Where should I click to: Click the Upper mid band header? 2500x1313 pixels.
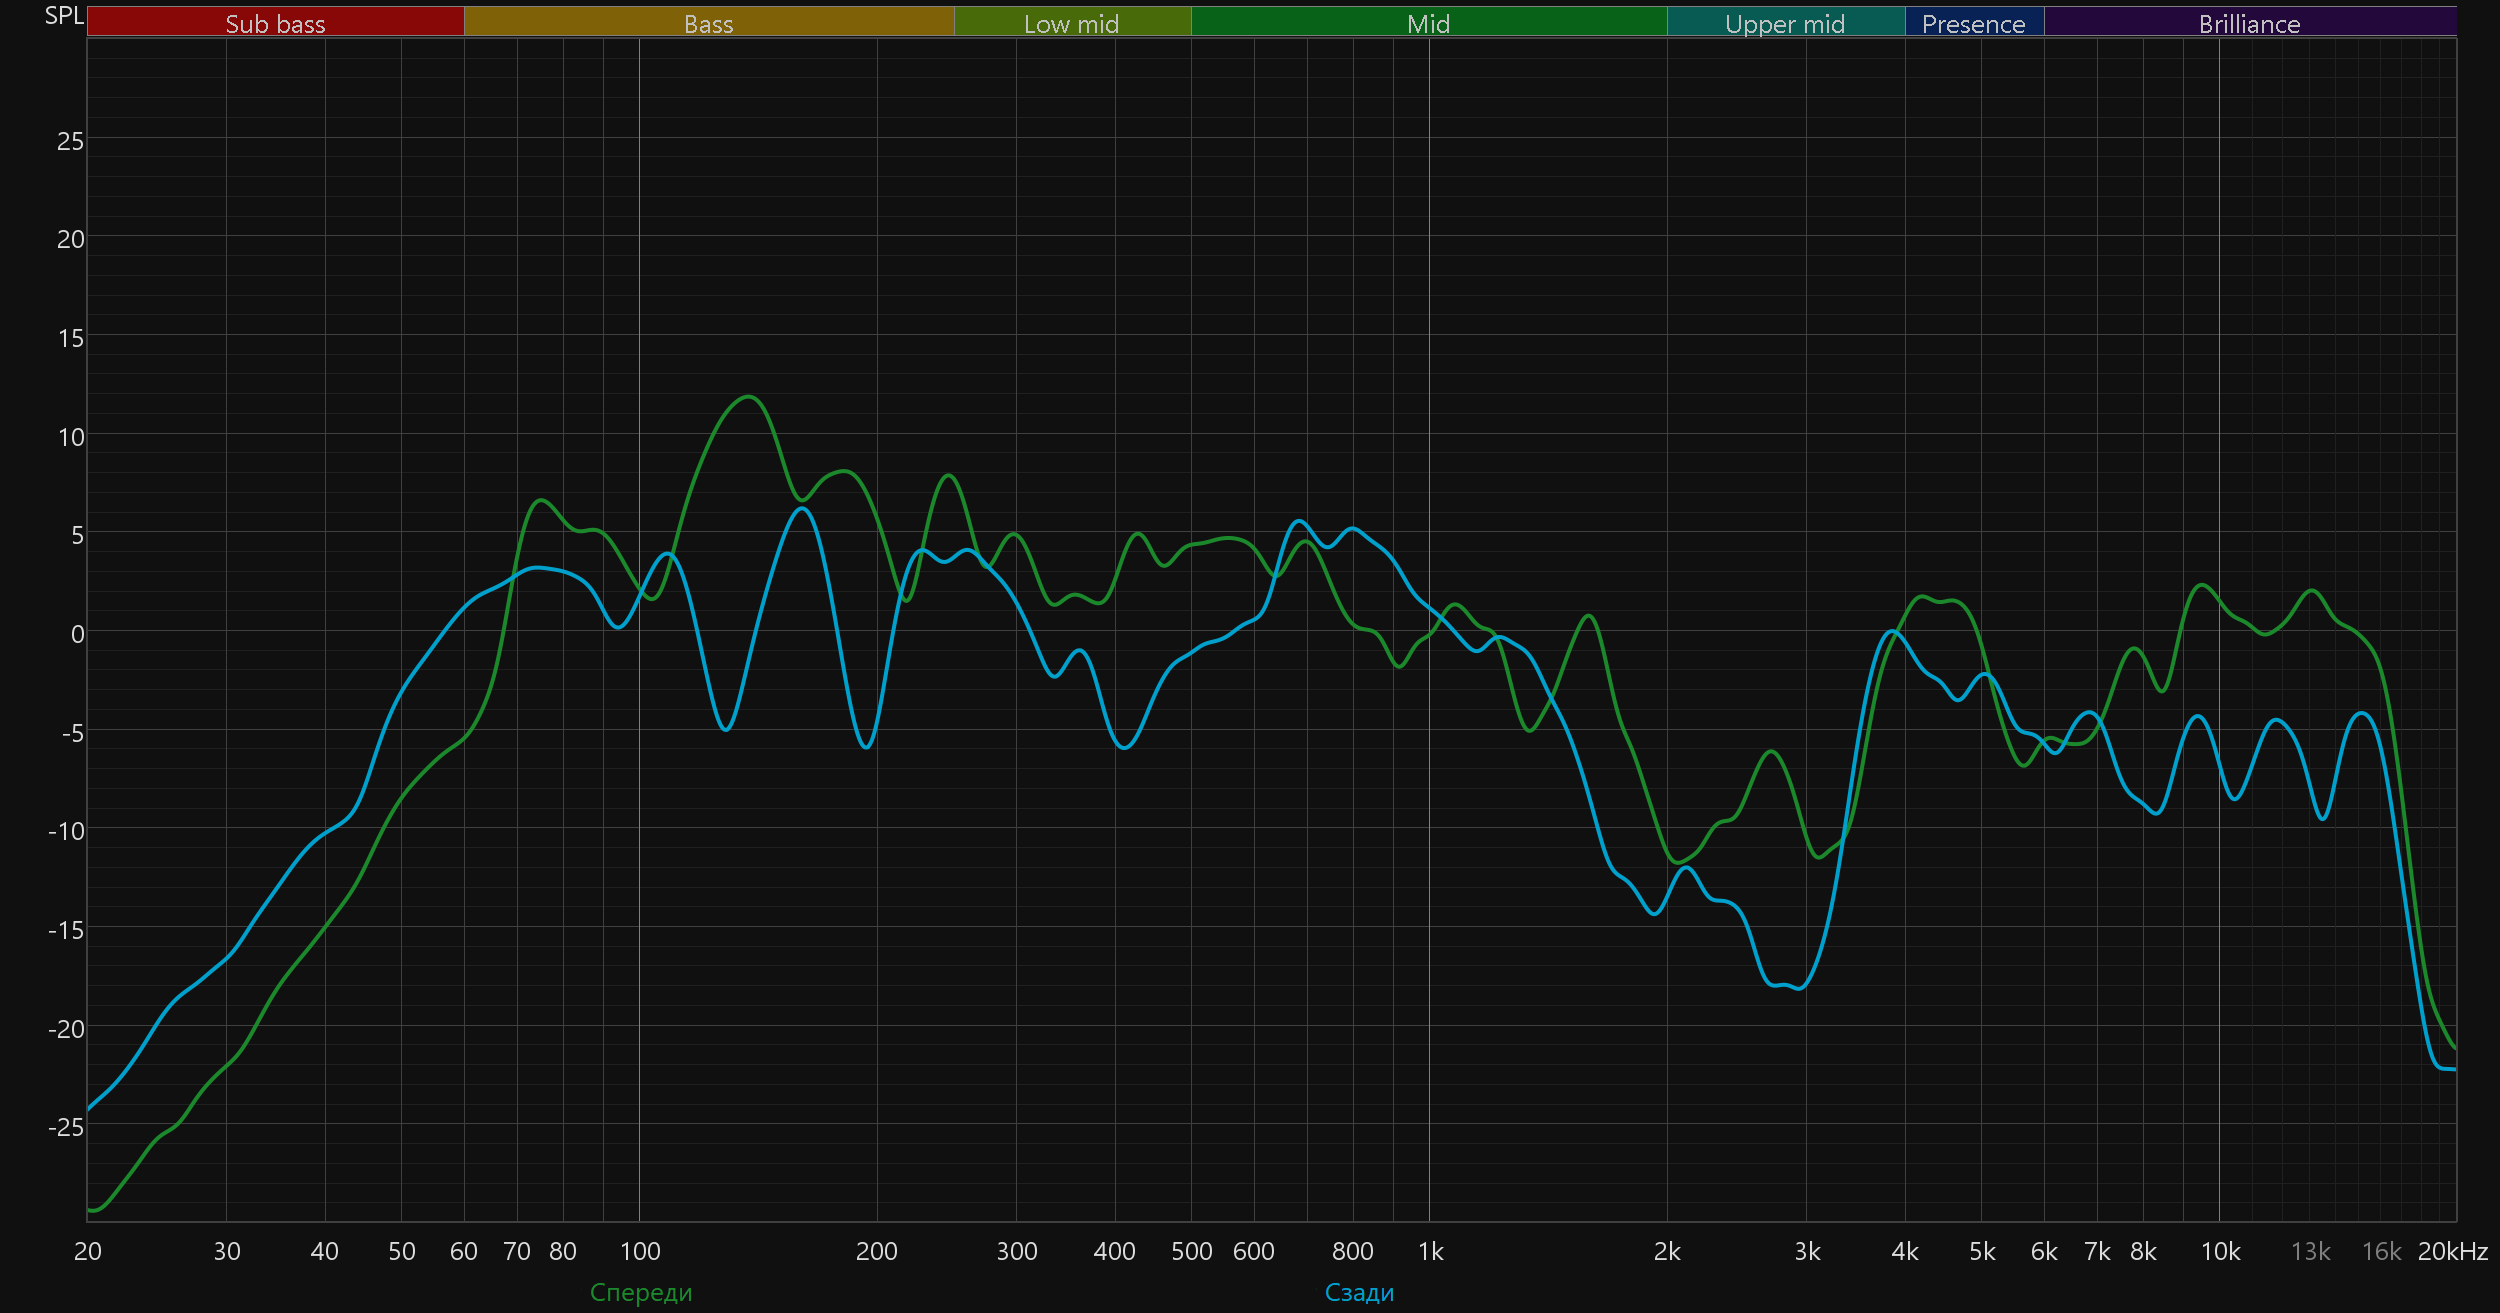[1785, 23]
